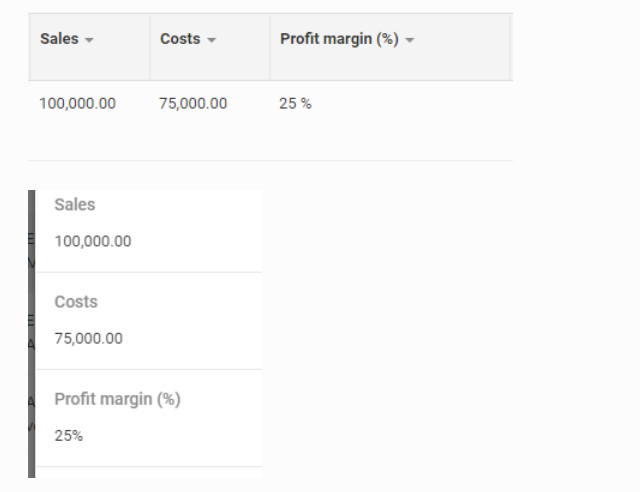
Task: Select the 100,000.00 value in the lower card
Action: [92, 241]
